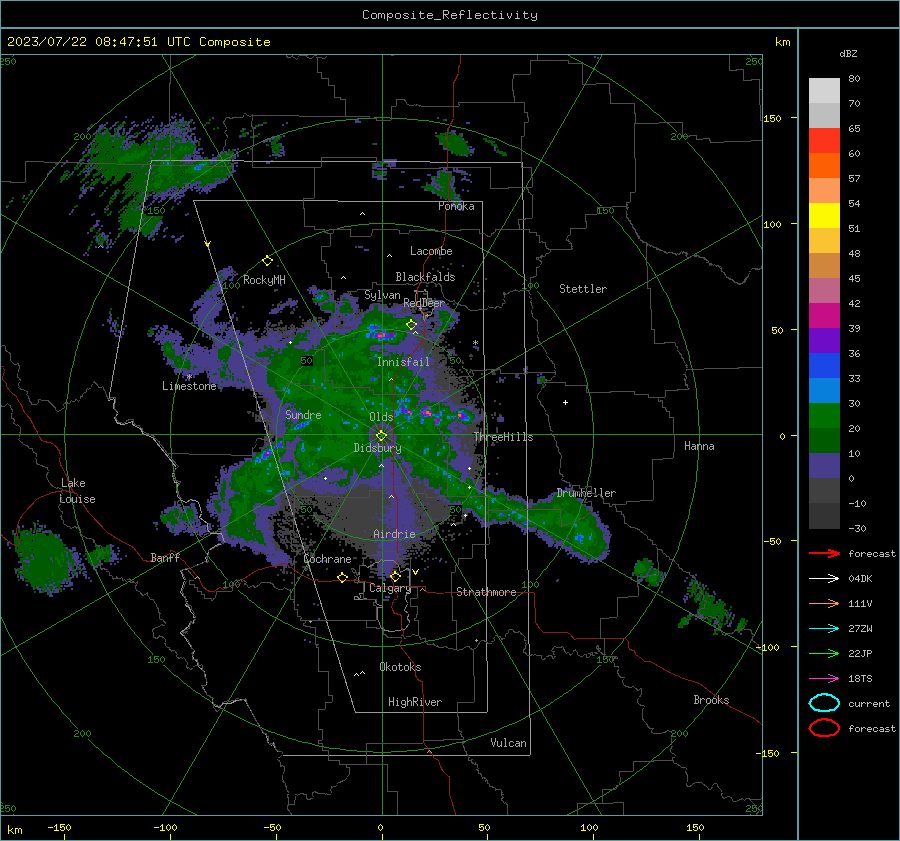This screenshot has height=841, width=900.
Task: Click the dBZ legend heading
Action: 848,53
